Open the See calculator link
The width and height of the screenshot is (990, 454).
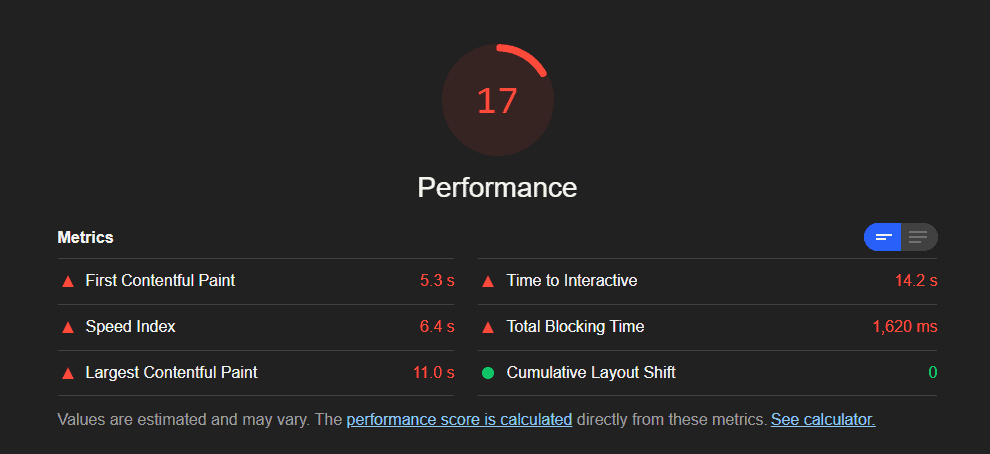823,420
